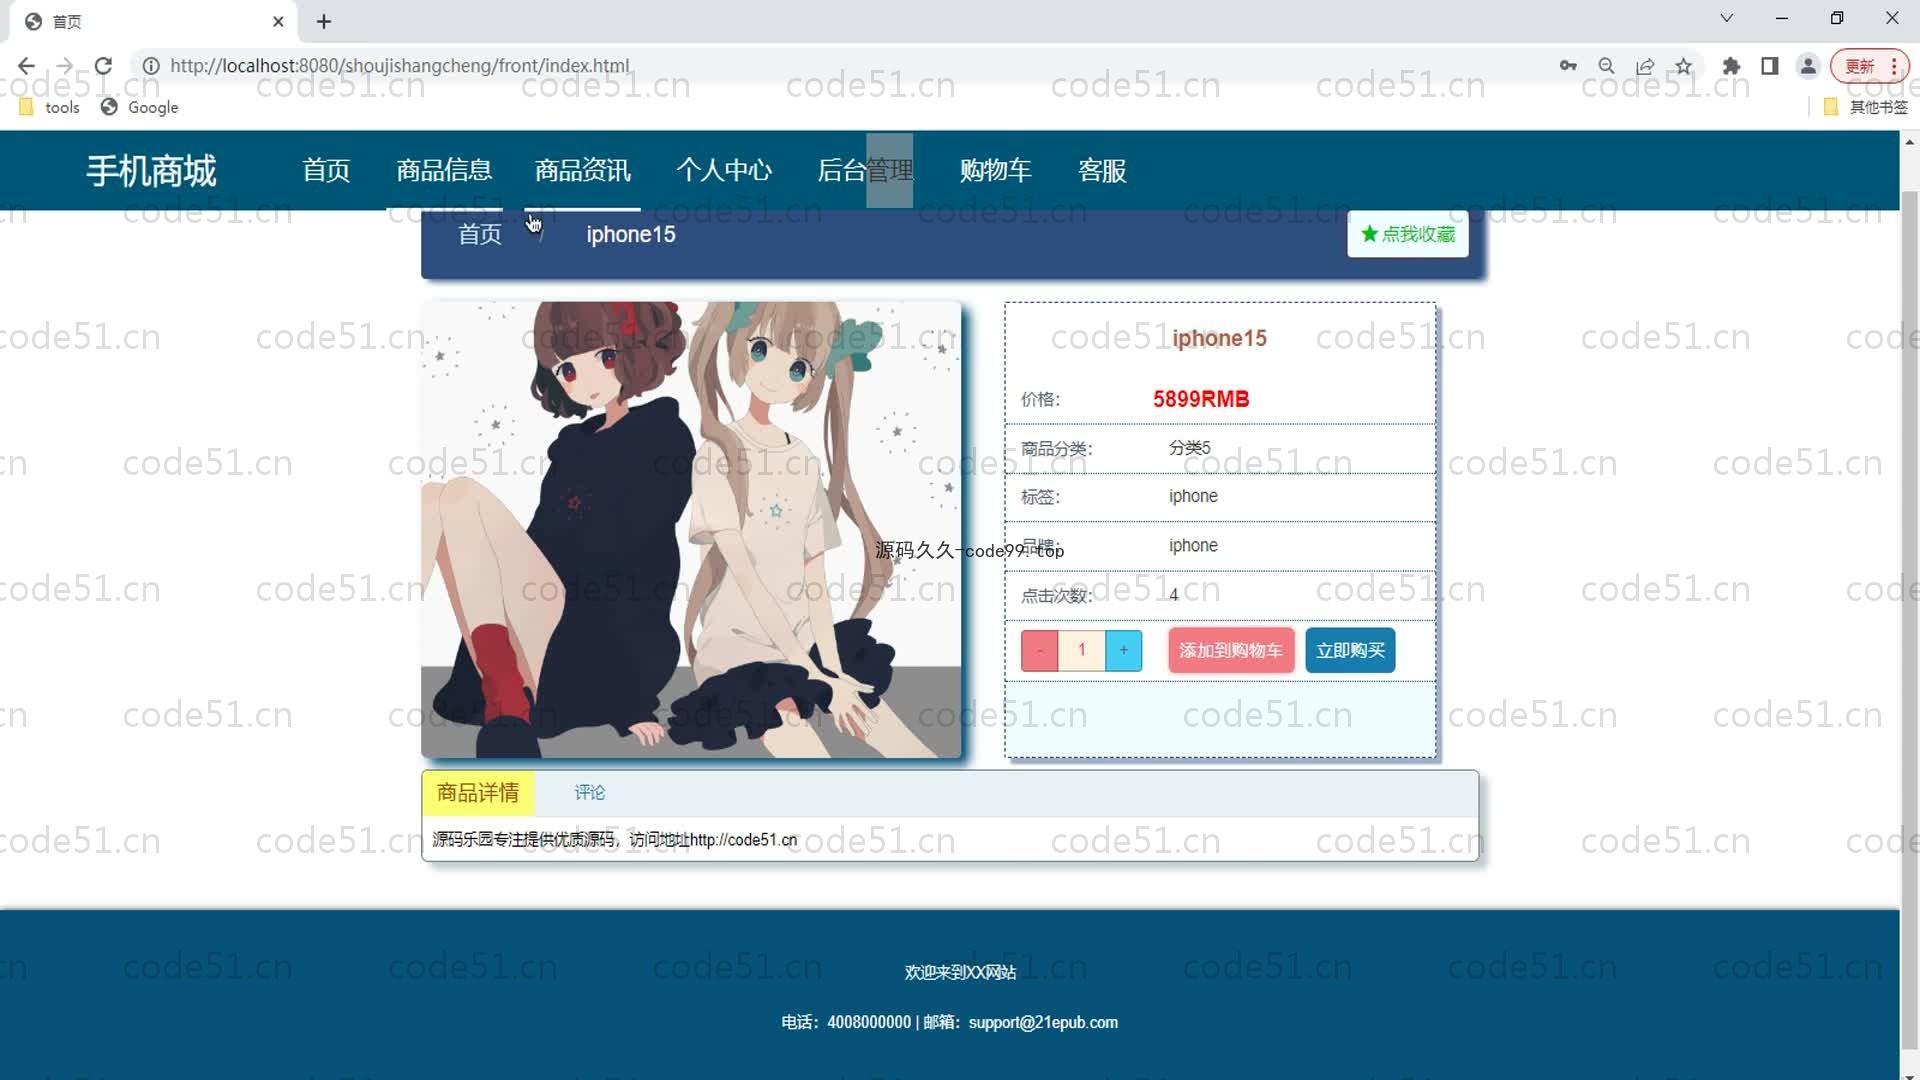Open the Chrome profile avatar
Viewport: 1920px width, 1080px height.
coord(1808,66)
